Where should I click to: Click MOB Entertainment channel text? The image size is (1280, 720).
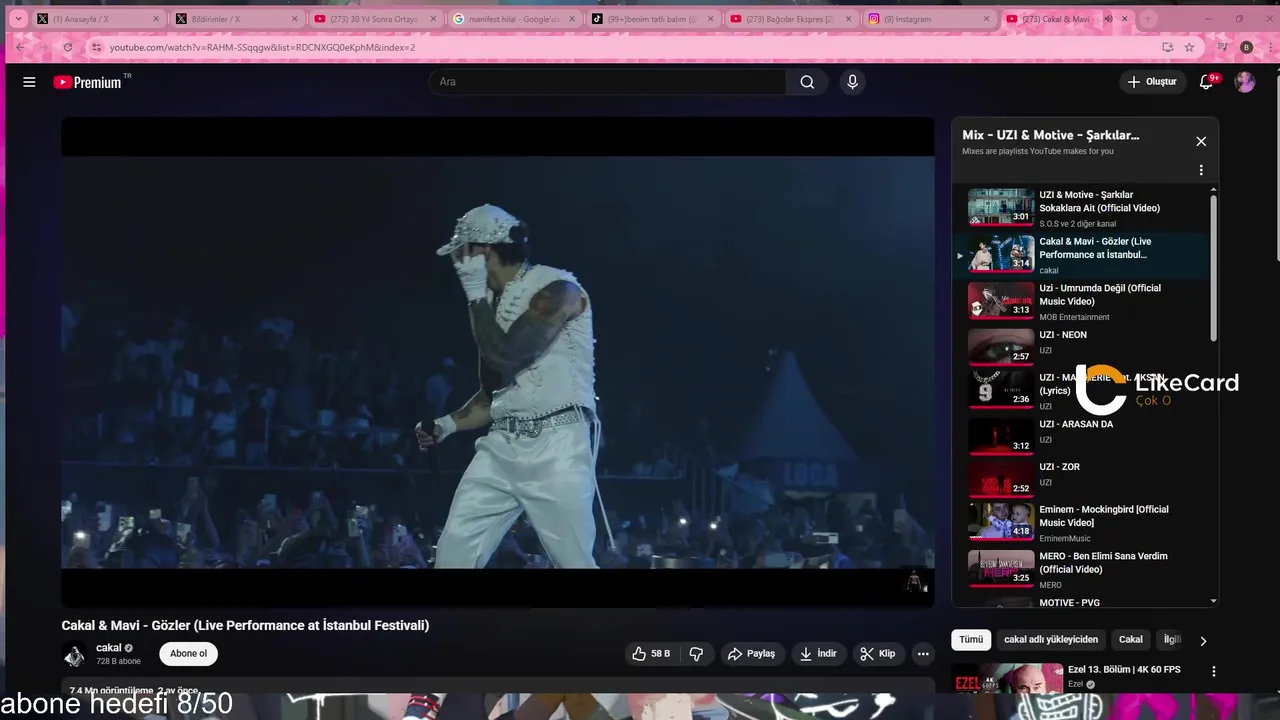click(1074, 317)
